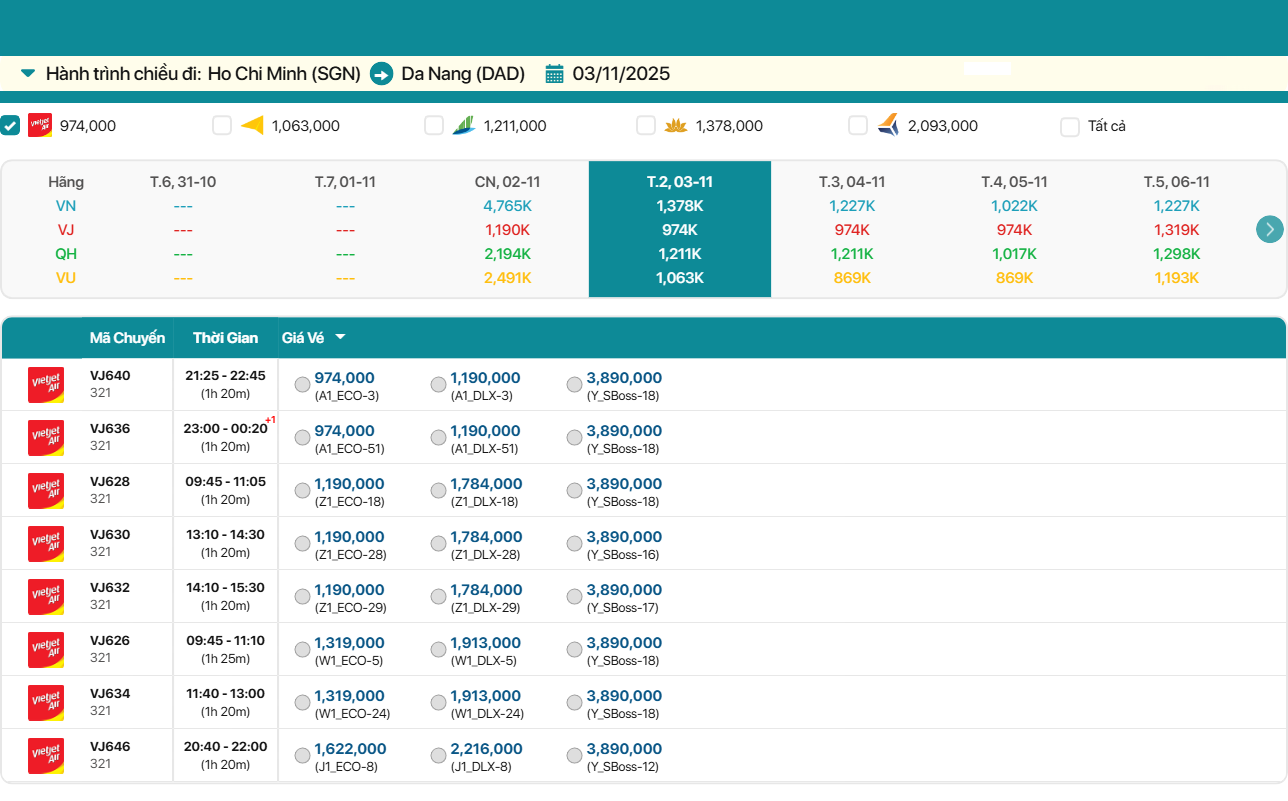Image resolution: width=1288 pixels, height=801 pixels.
Task: Click the Vietjet logo in the airline filter
Action: 40,126
